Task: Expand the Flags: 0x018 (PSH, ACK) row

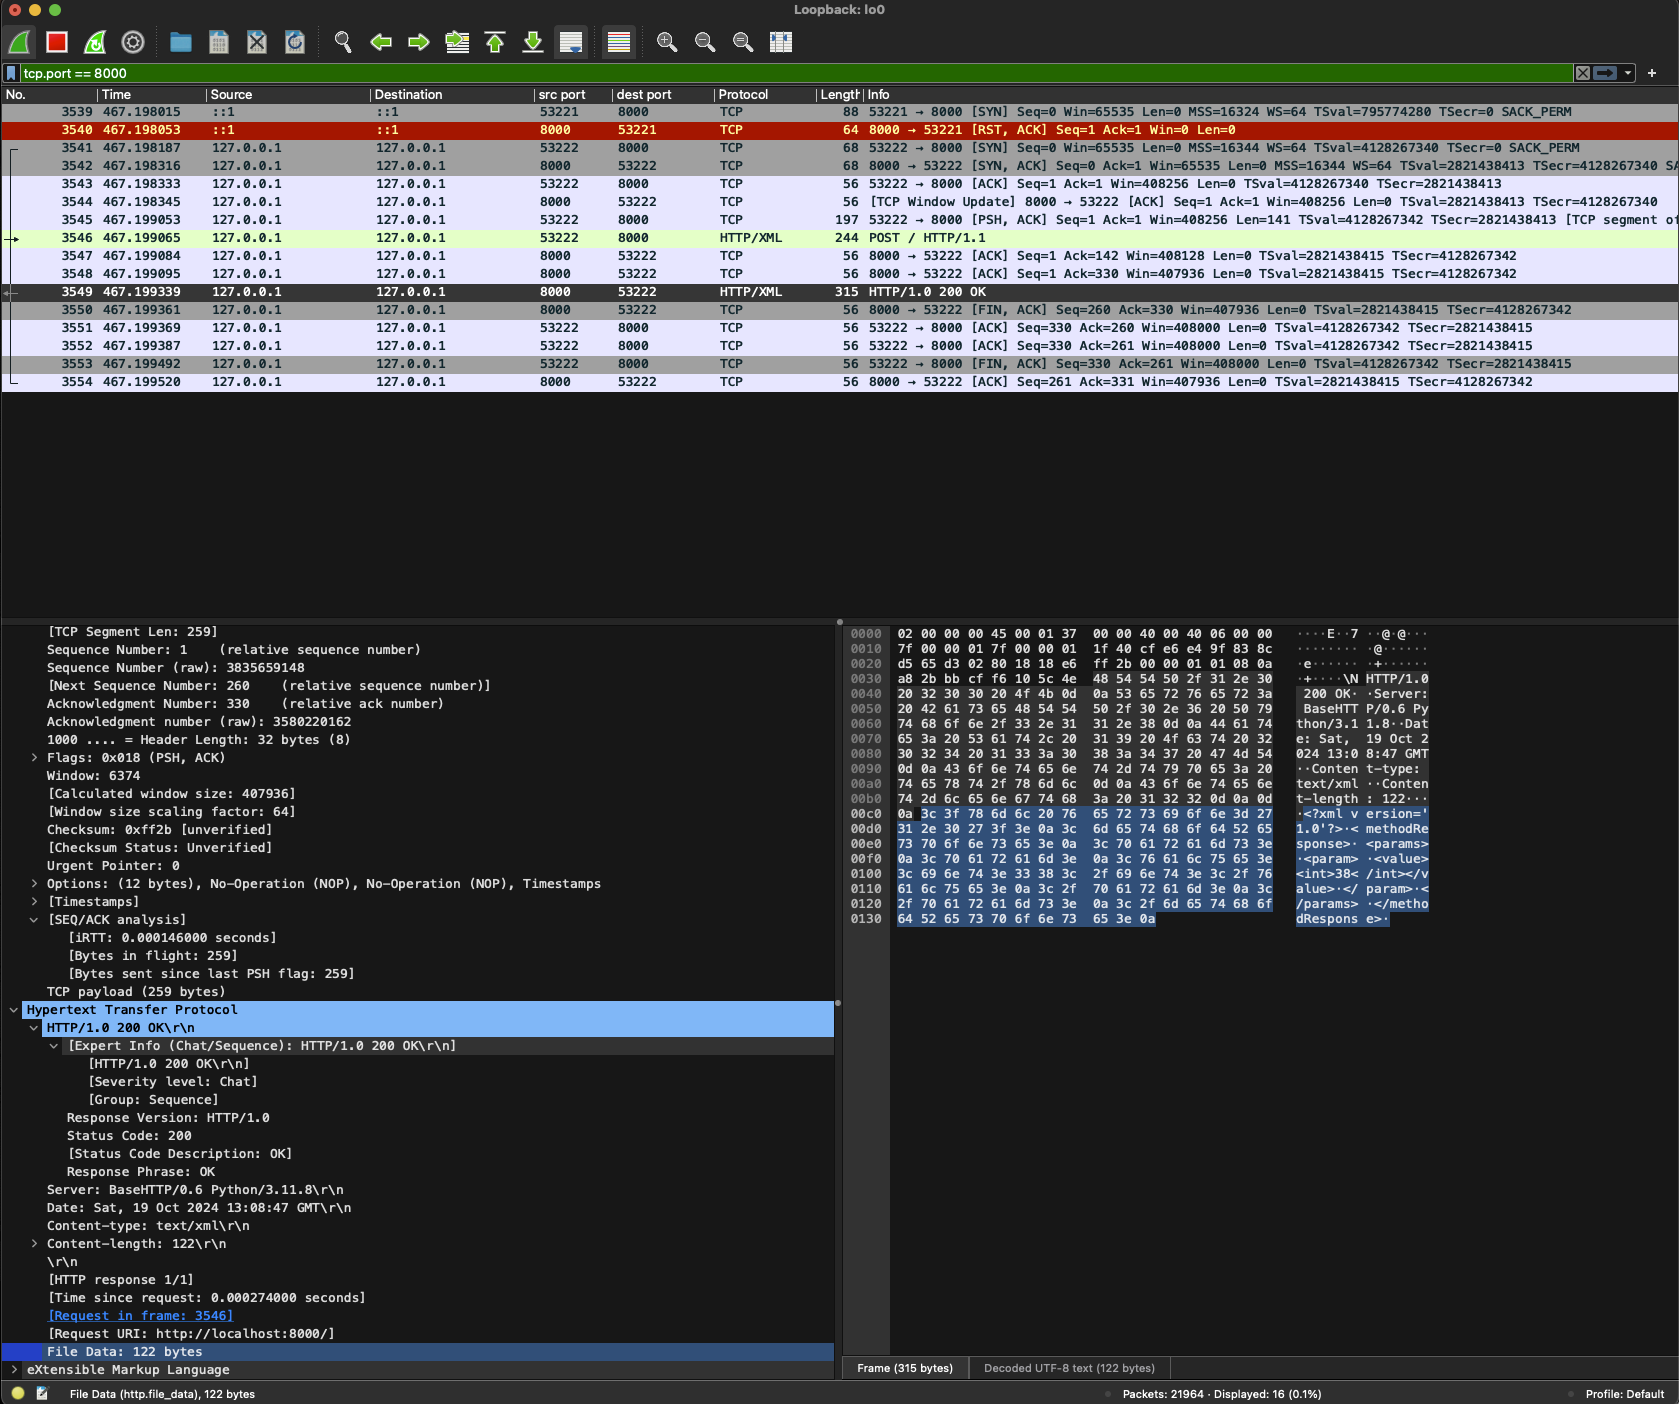Action: pyautogui.click(x=34, y=758)
